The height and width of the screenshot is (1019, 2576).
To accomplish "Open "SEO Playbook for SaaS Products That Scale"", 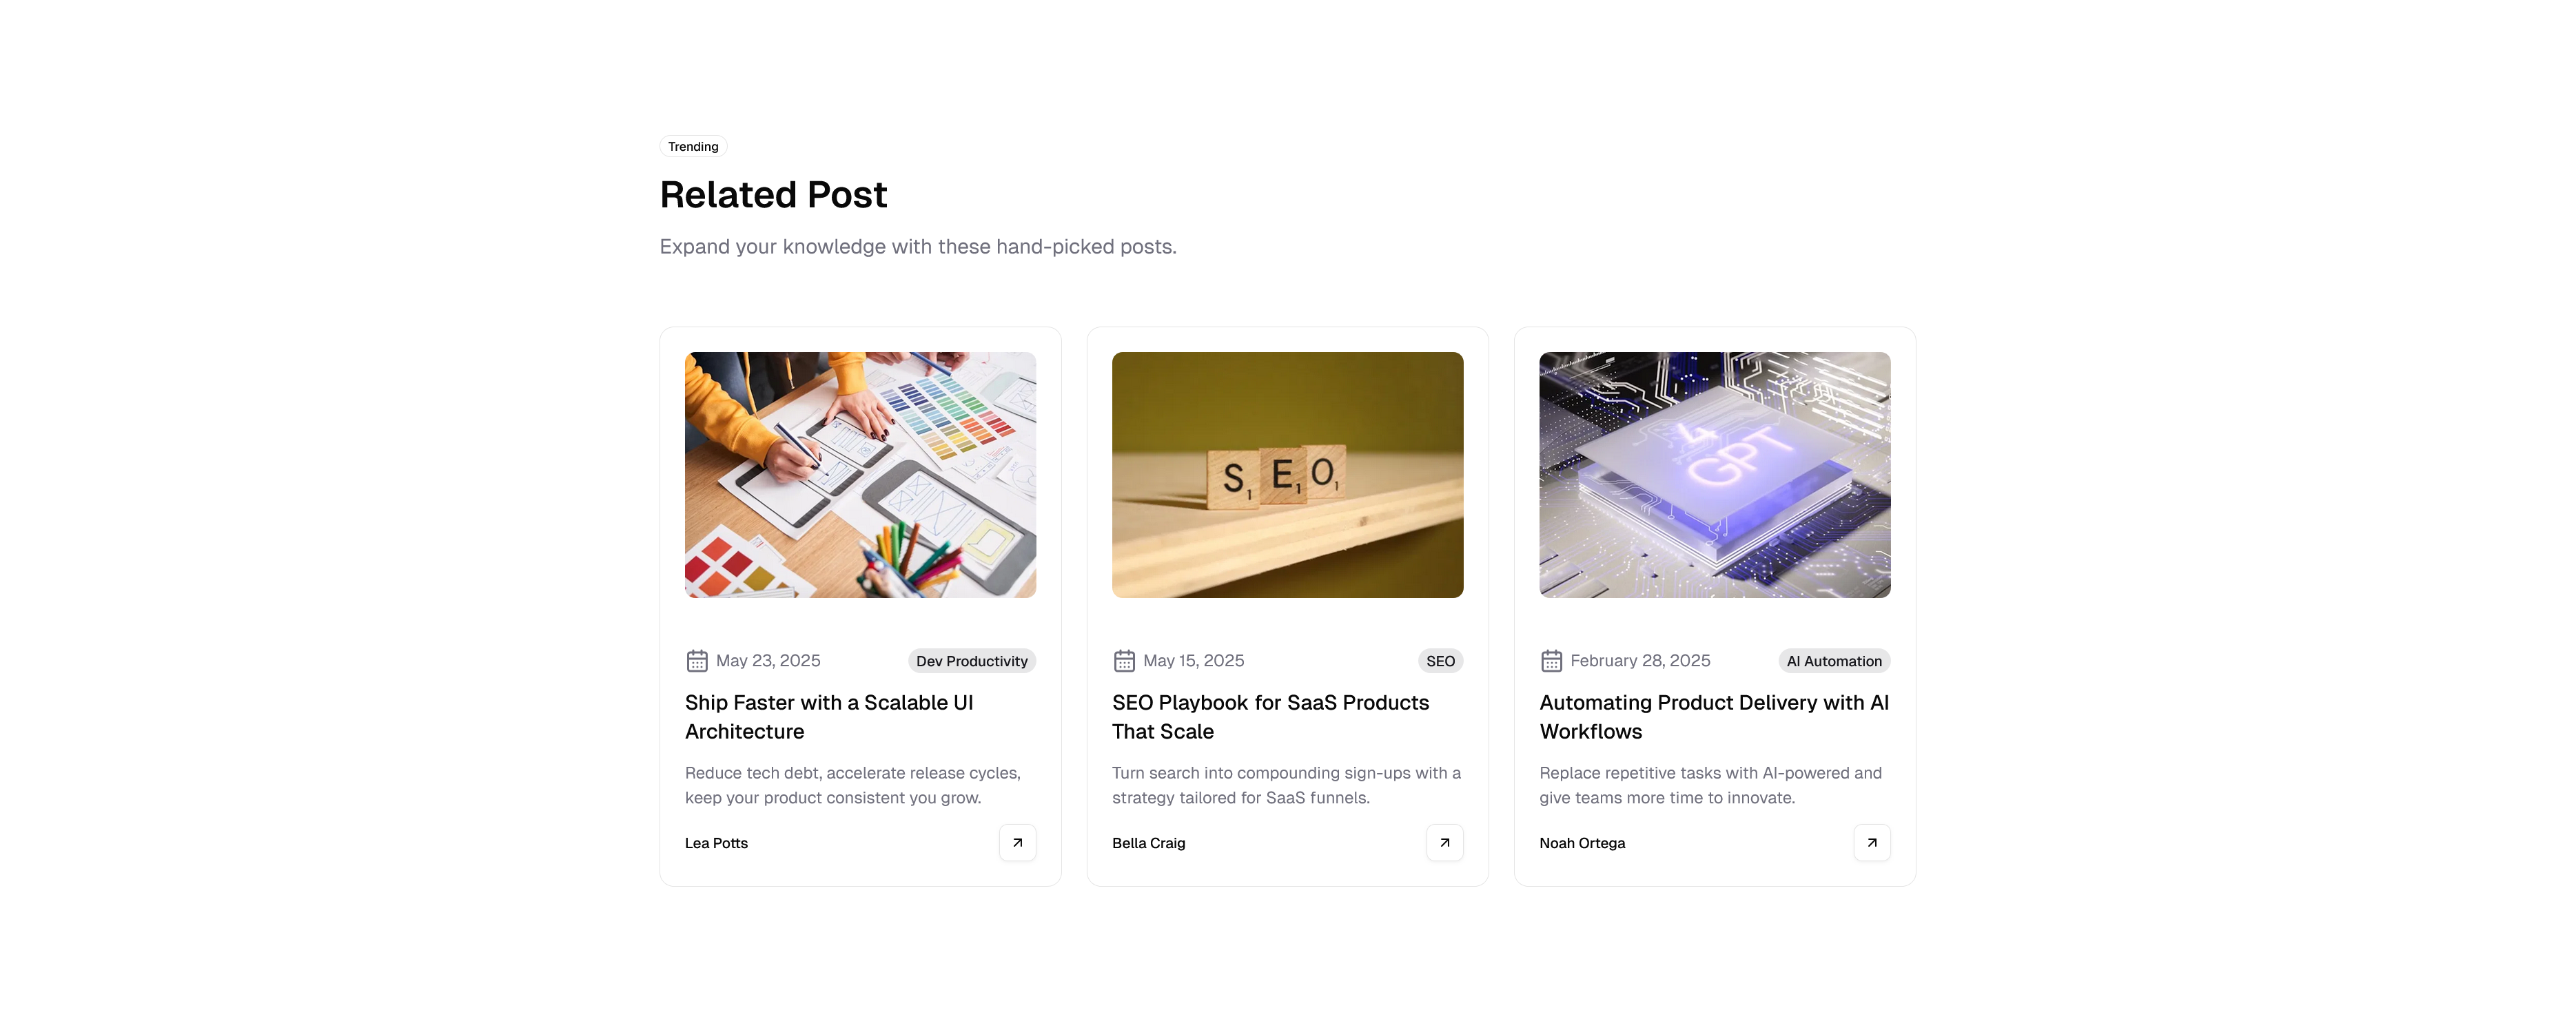I will pos(1270,717).
